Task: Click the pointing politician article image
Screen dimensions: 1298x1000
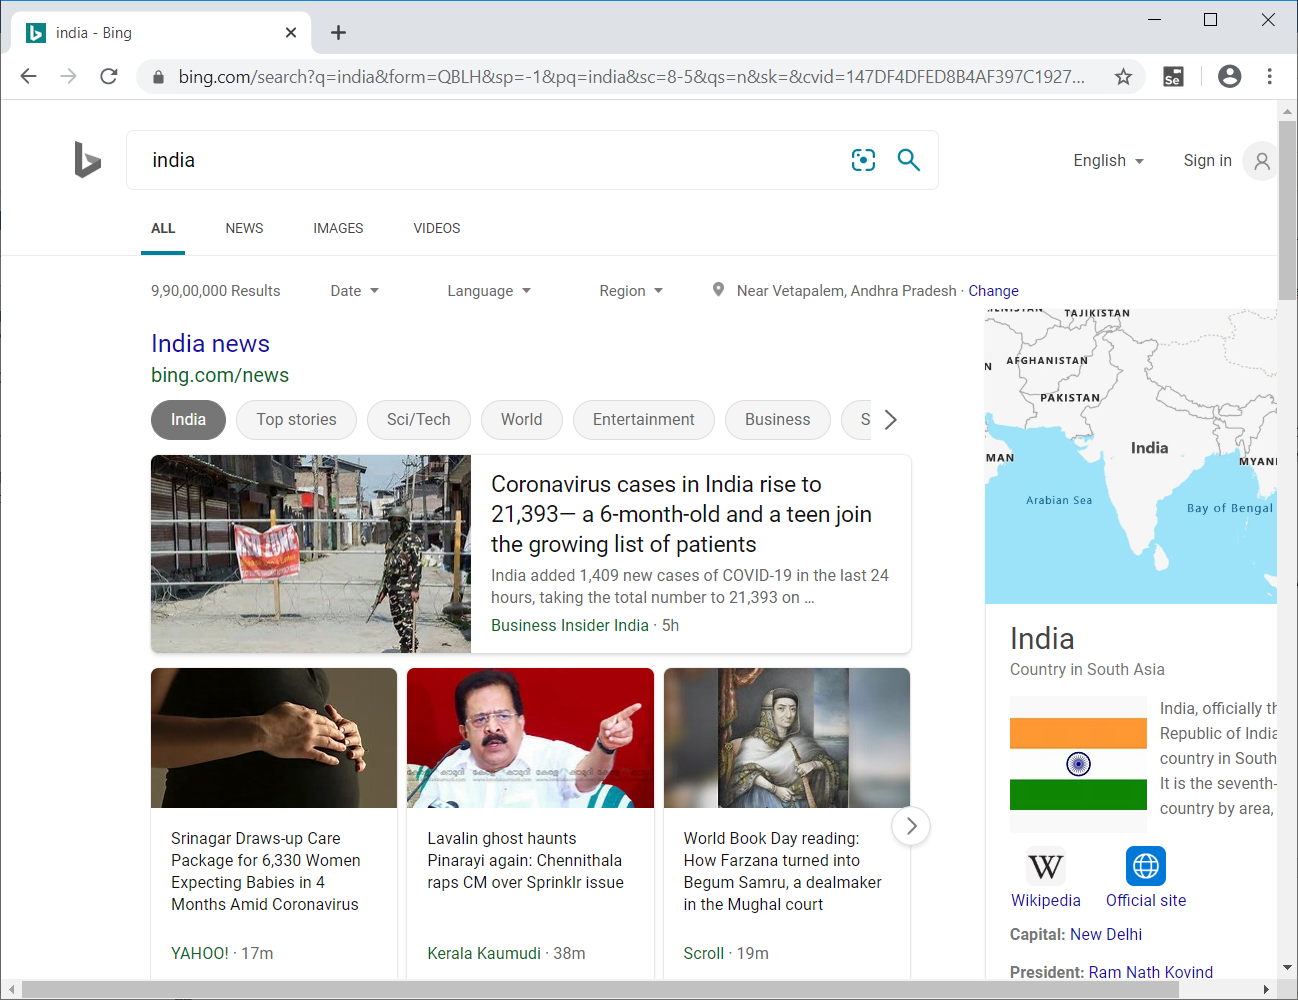Action: point(530,738)
